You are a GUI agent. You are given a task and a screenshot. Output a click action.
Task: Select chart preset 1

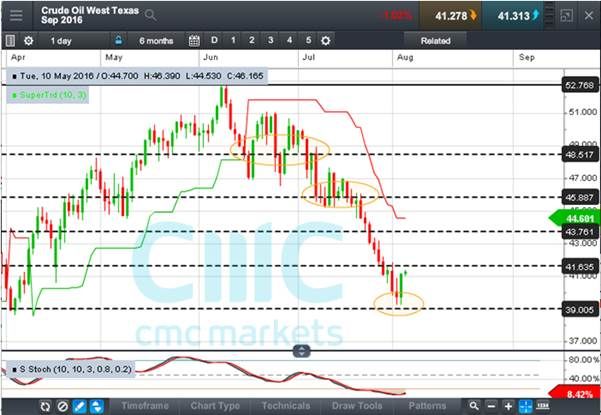pos(233,40)
